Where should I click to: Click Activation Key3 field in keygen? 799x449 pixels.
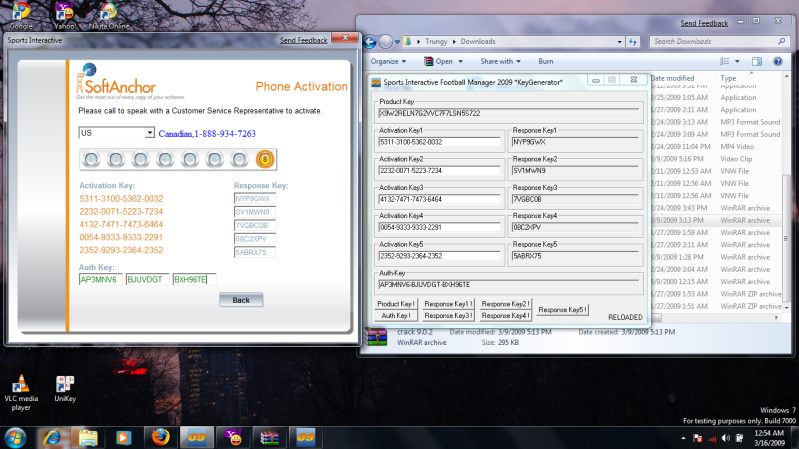click(439, 199)
